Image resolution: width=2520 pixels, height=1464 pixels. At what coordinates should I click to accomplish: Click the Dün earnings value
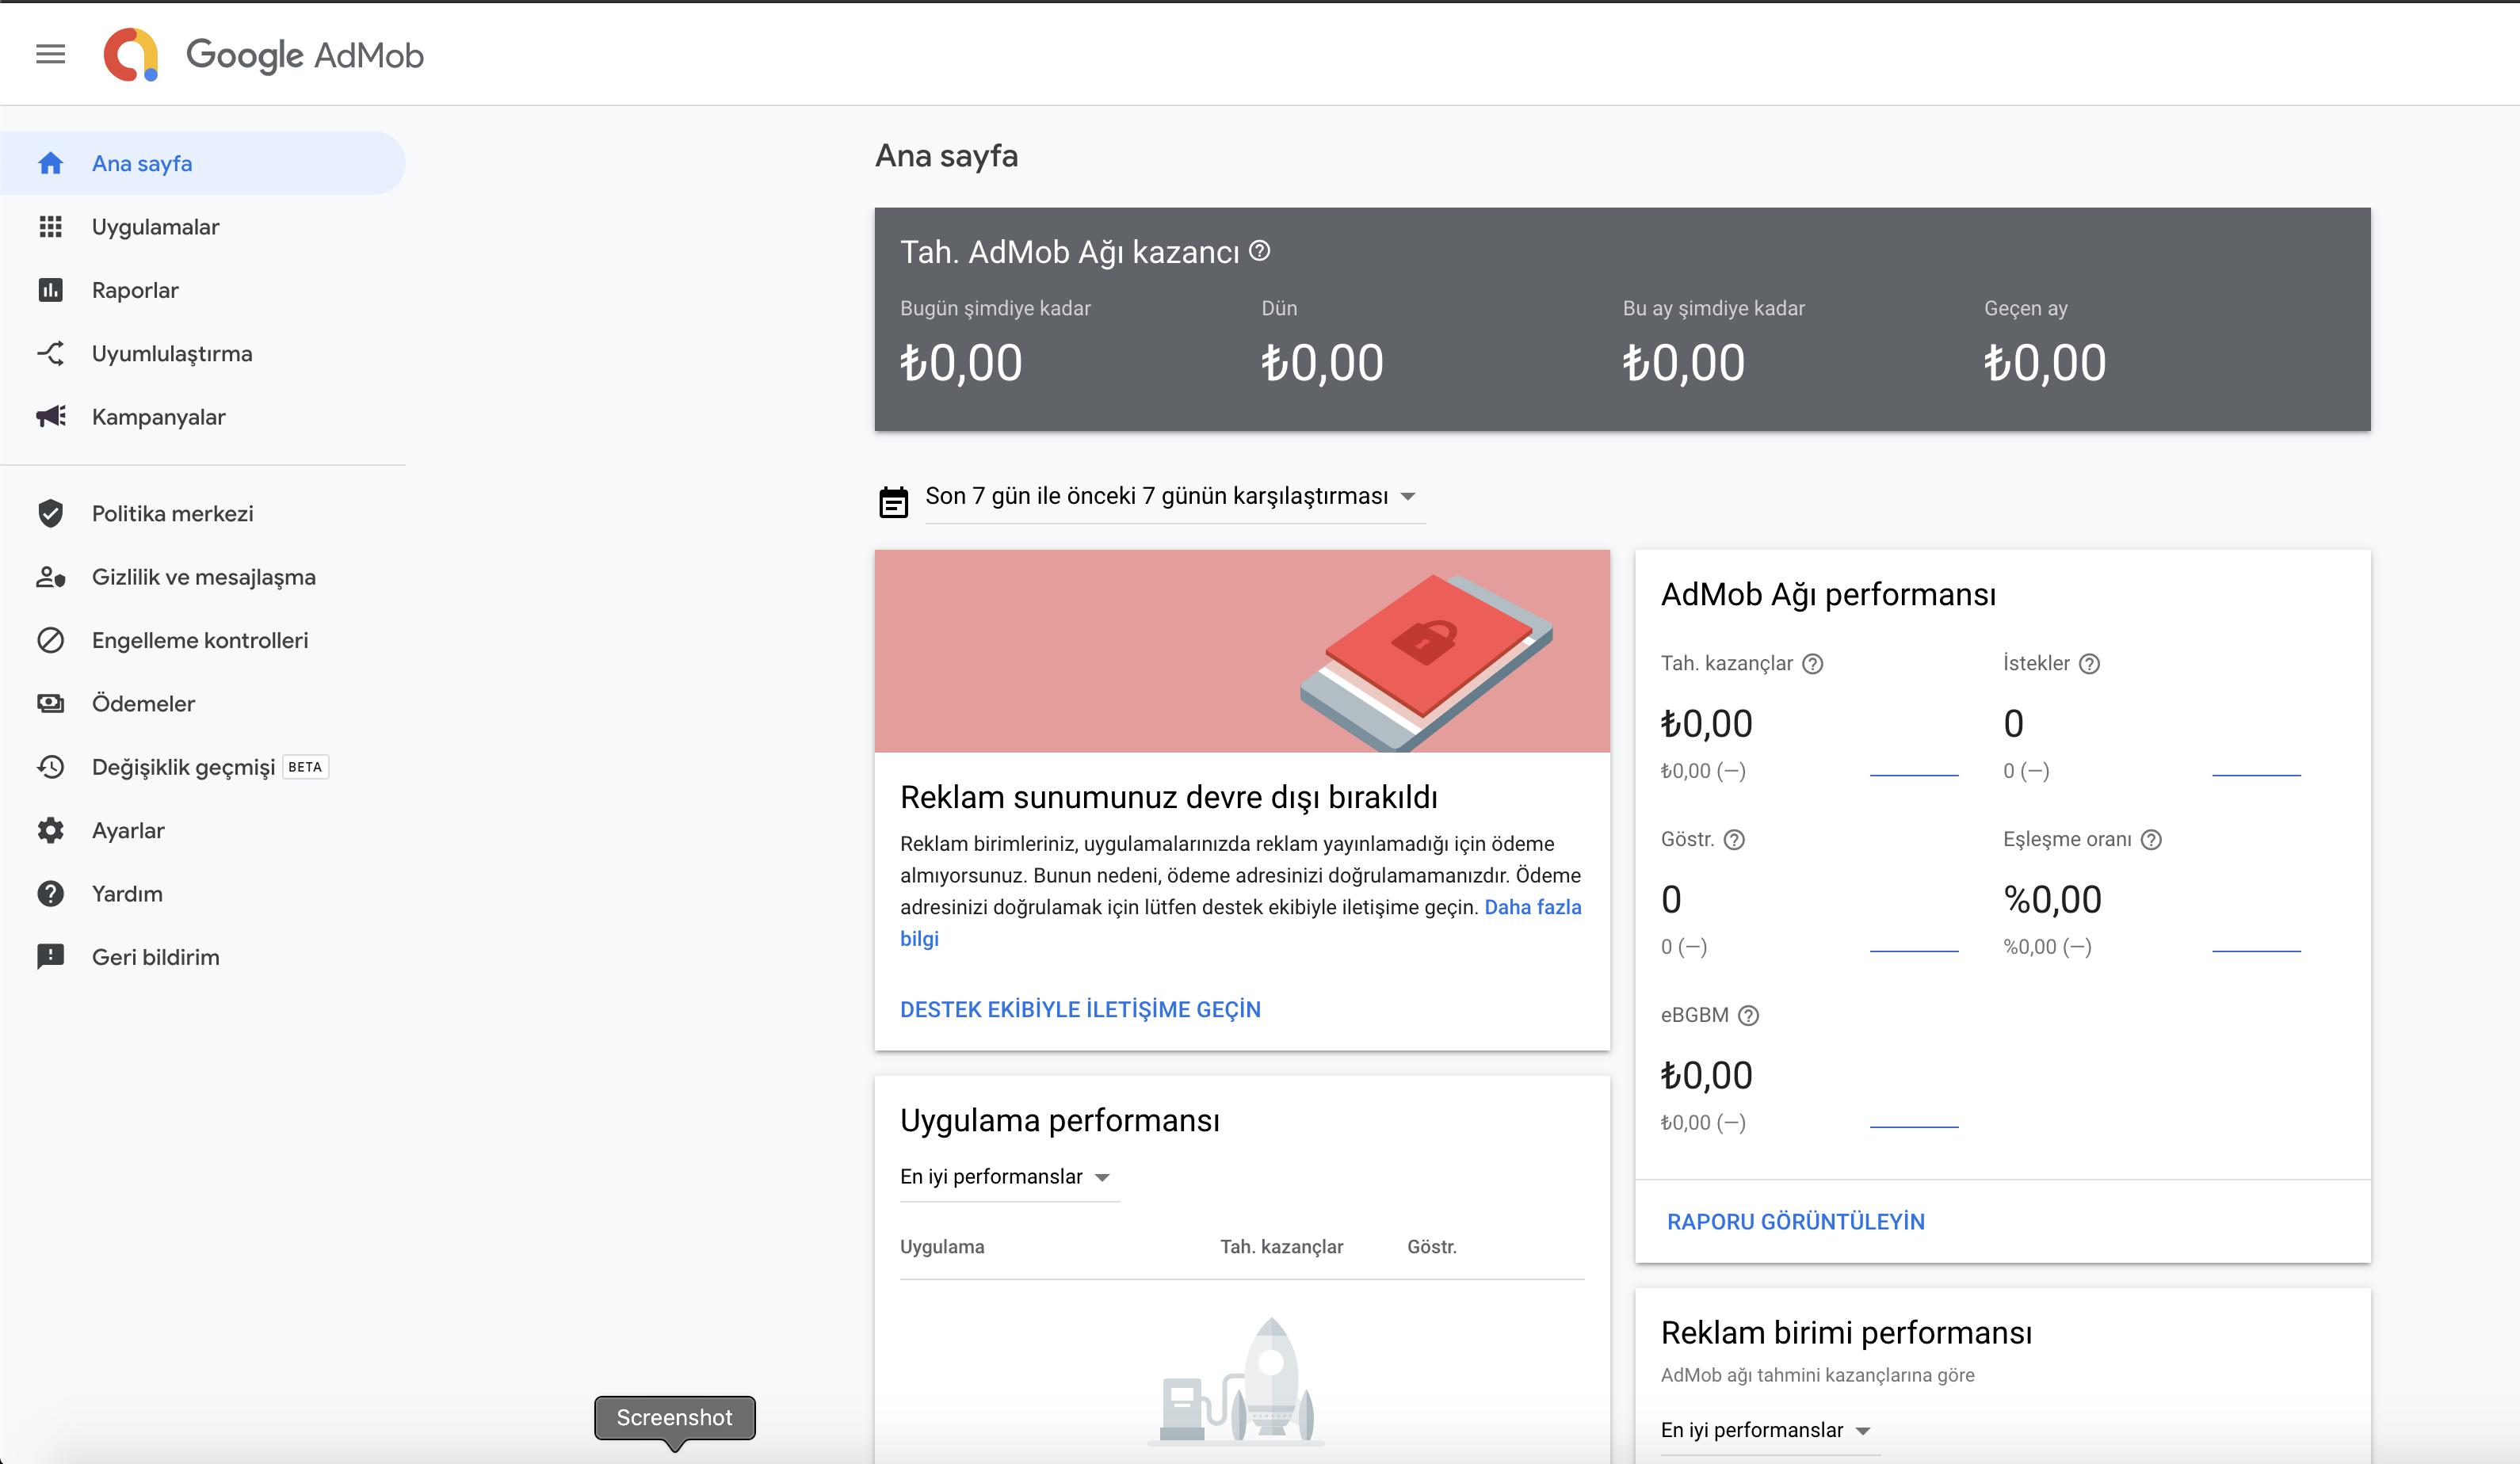point(1322,362)
